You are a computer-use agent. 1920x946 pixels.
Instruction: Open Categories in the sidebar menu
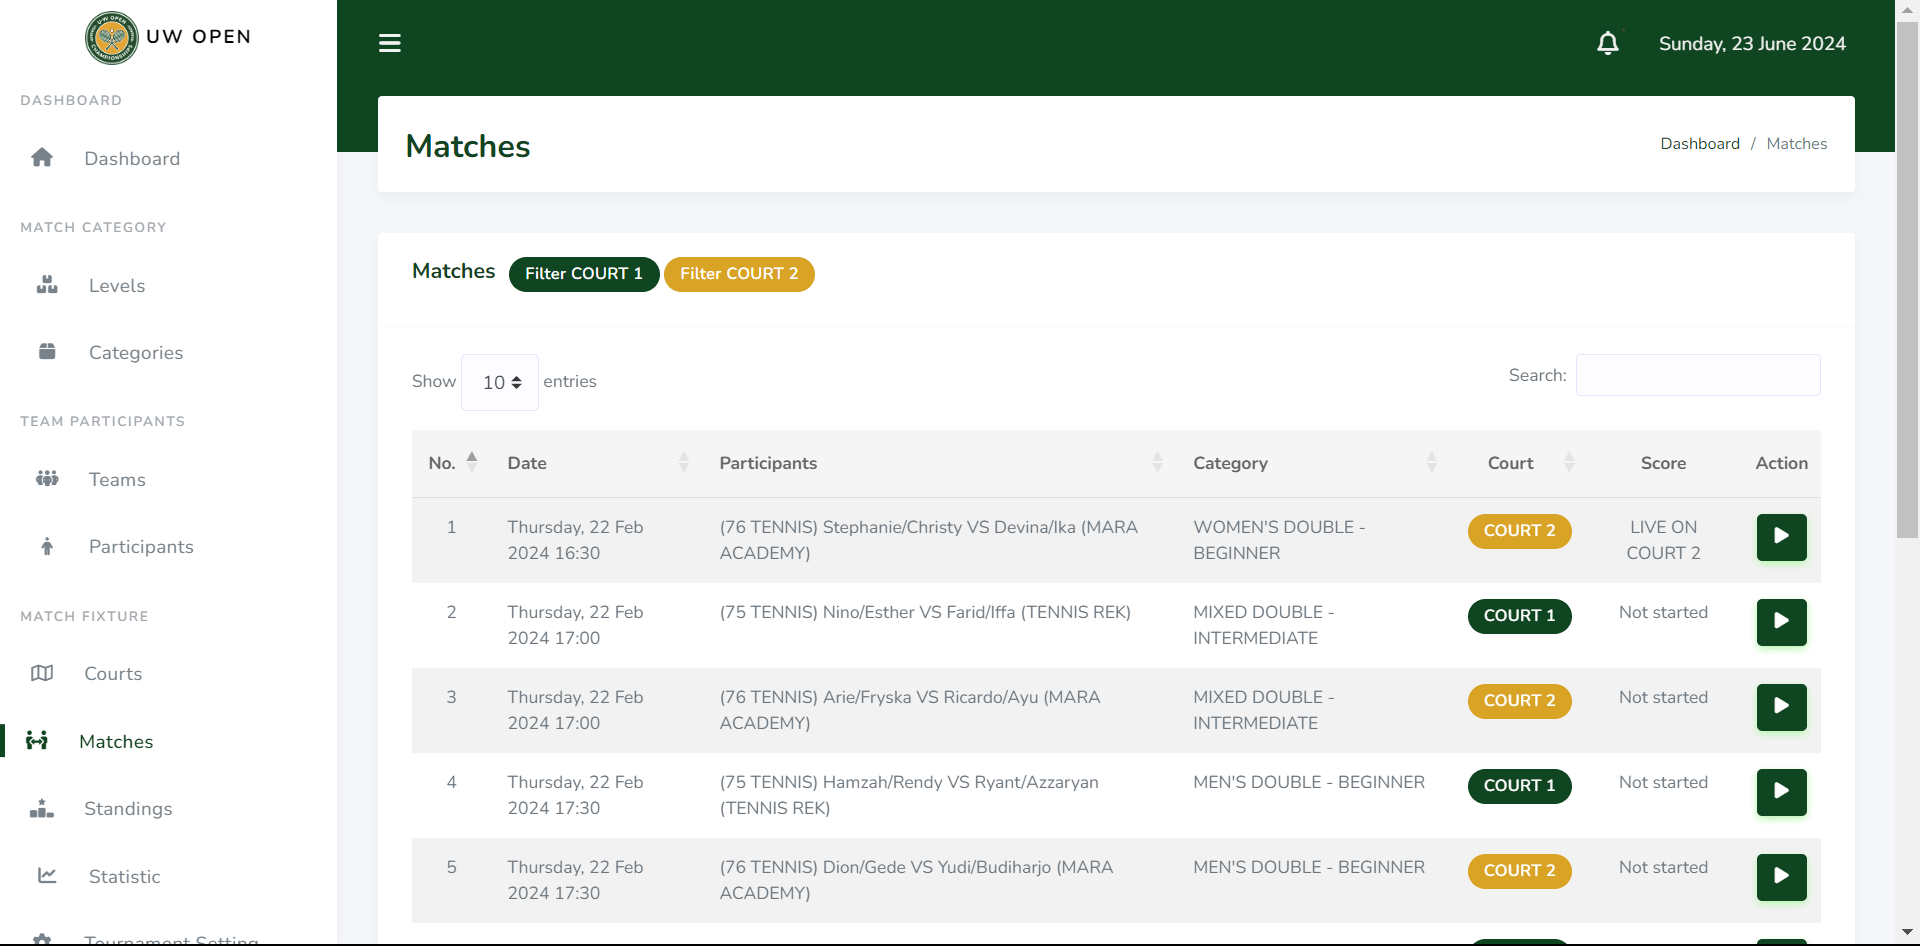click(x=136, y=352)
